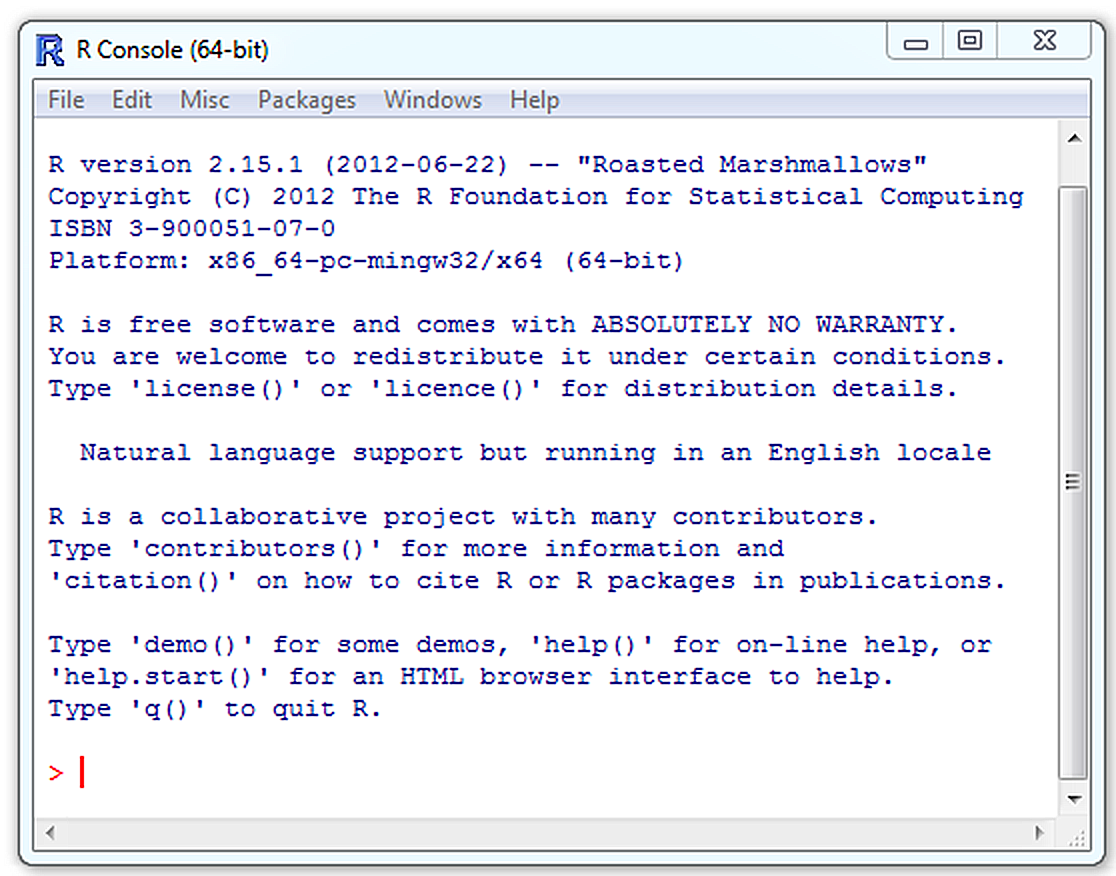The image size is (1116, 876).
Task: Click the 'Natural language support' line
Action: (x=535, y=453)
